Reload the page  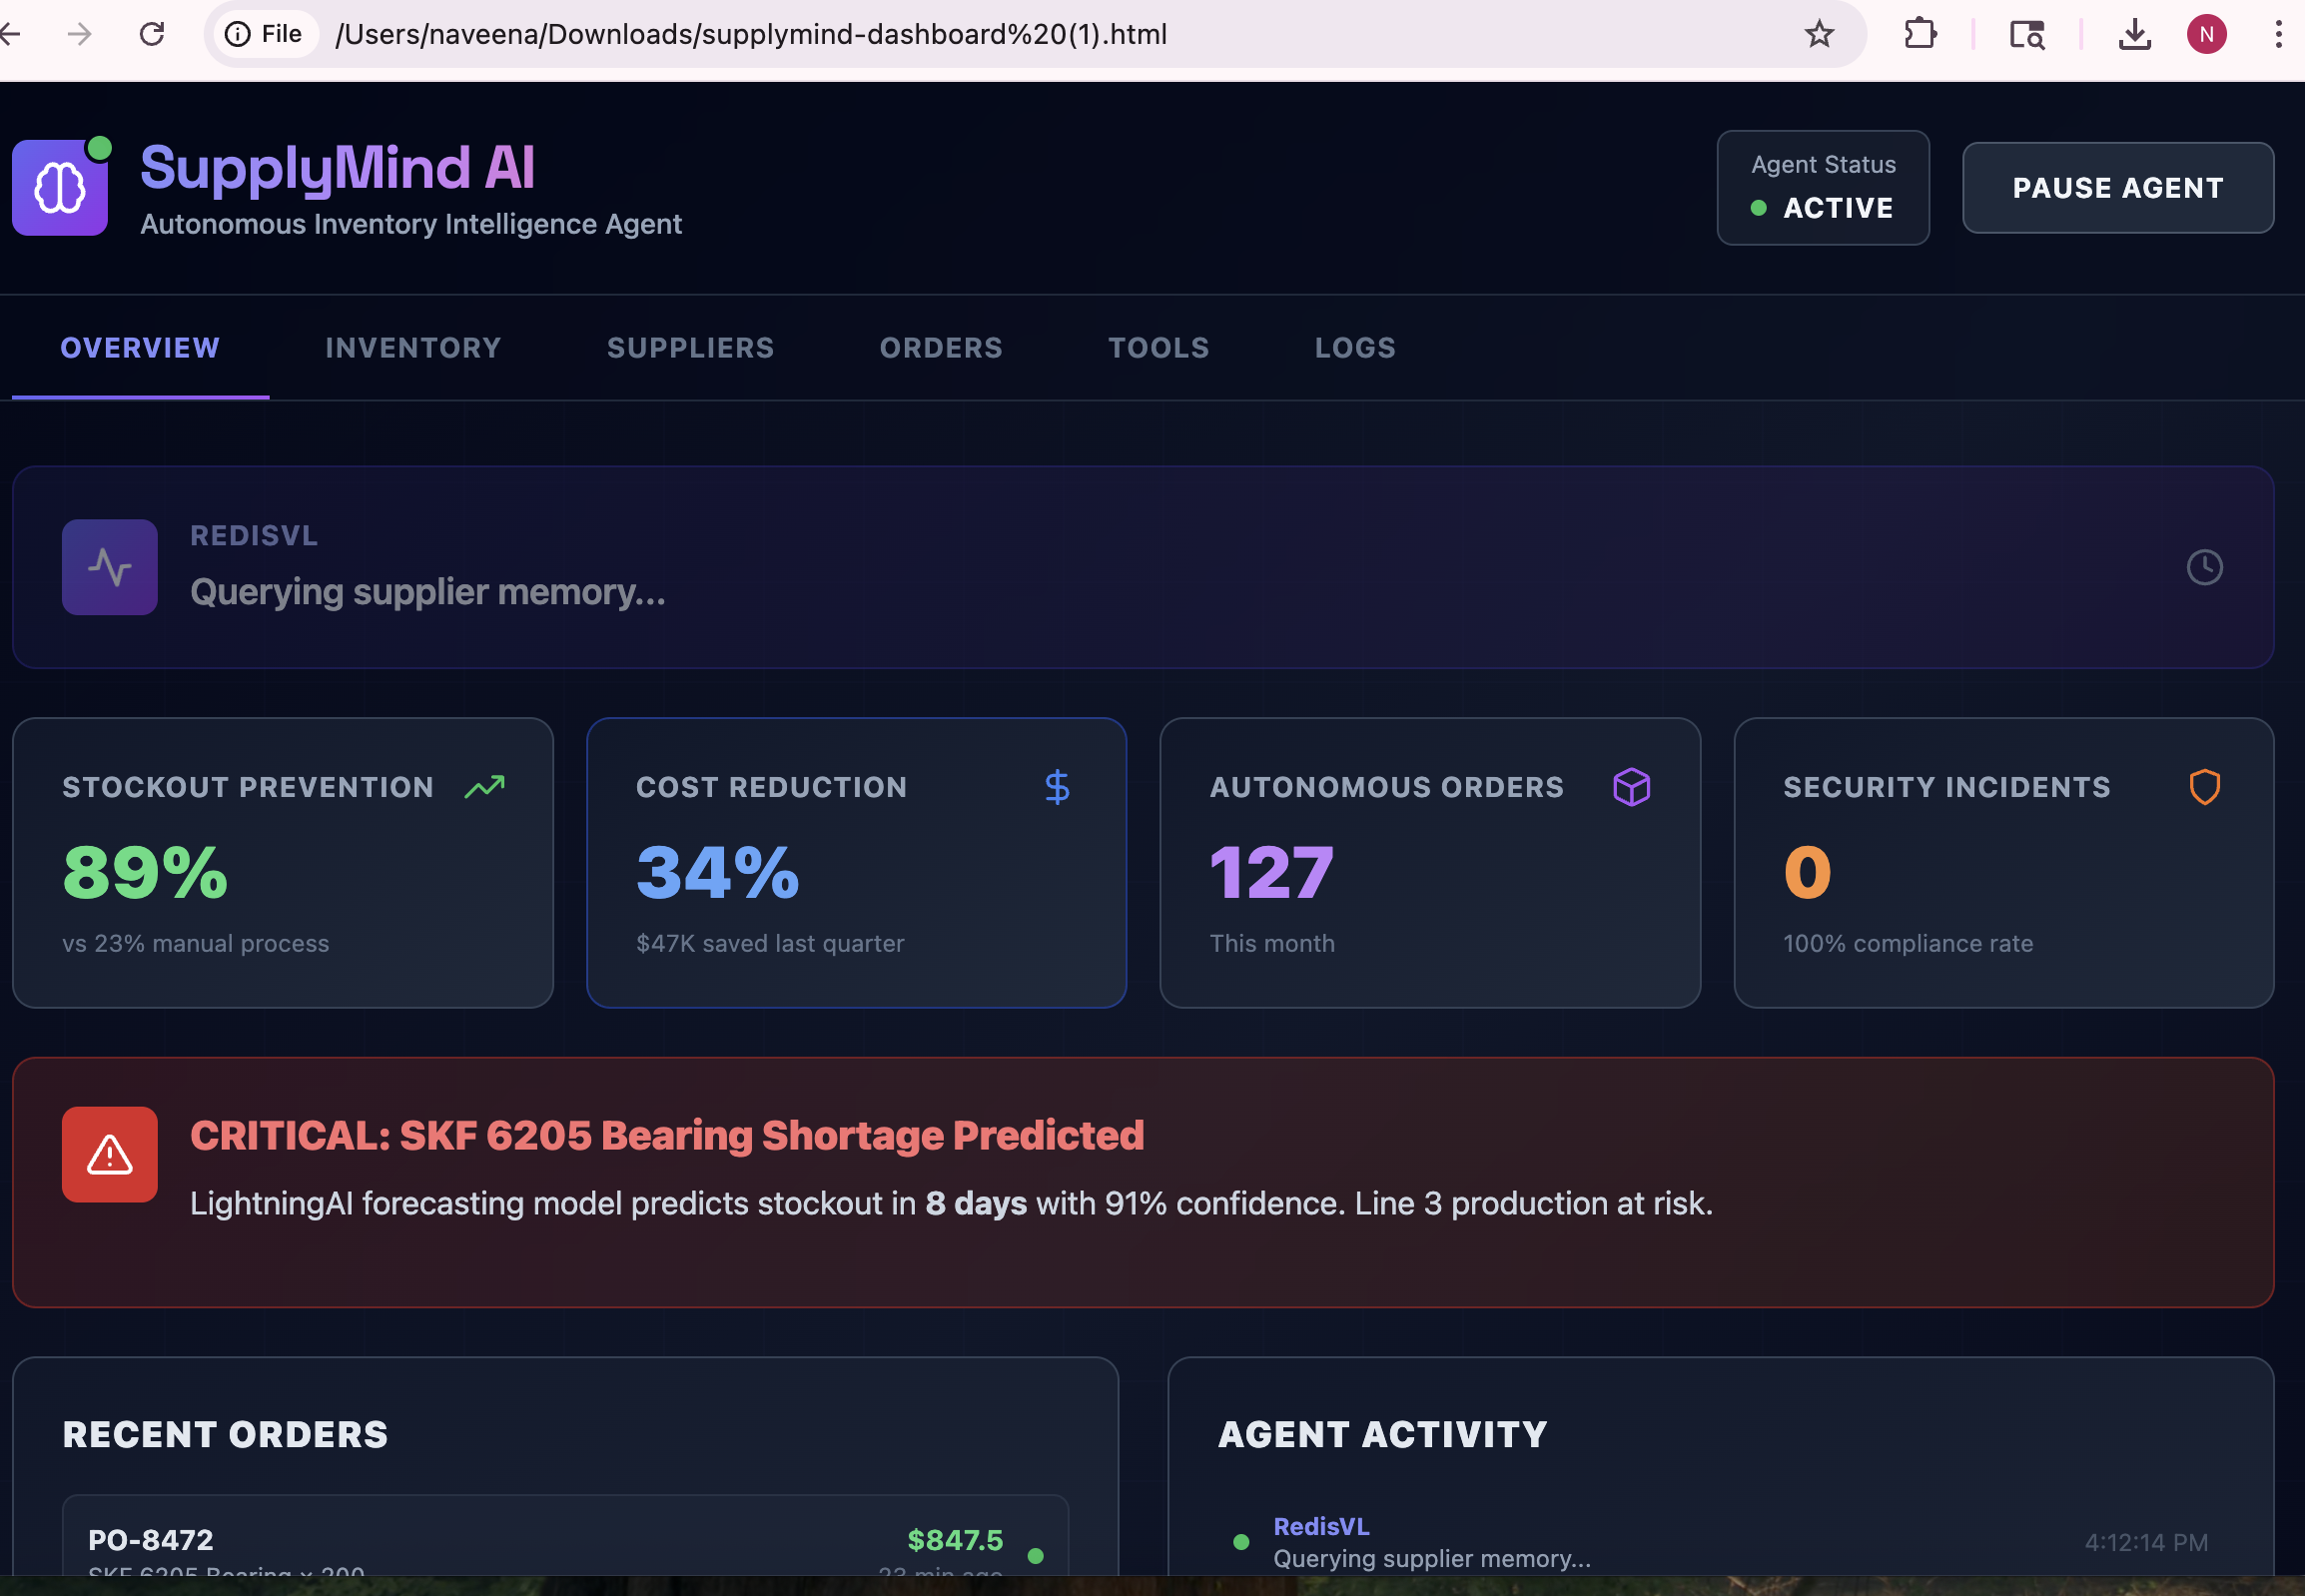click(152, 34)
